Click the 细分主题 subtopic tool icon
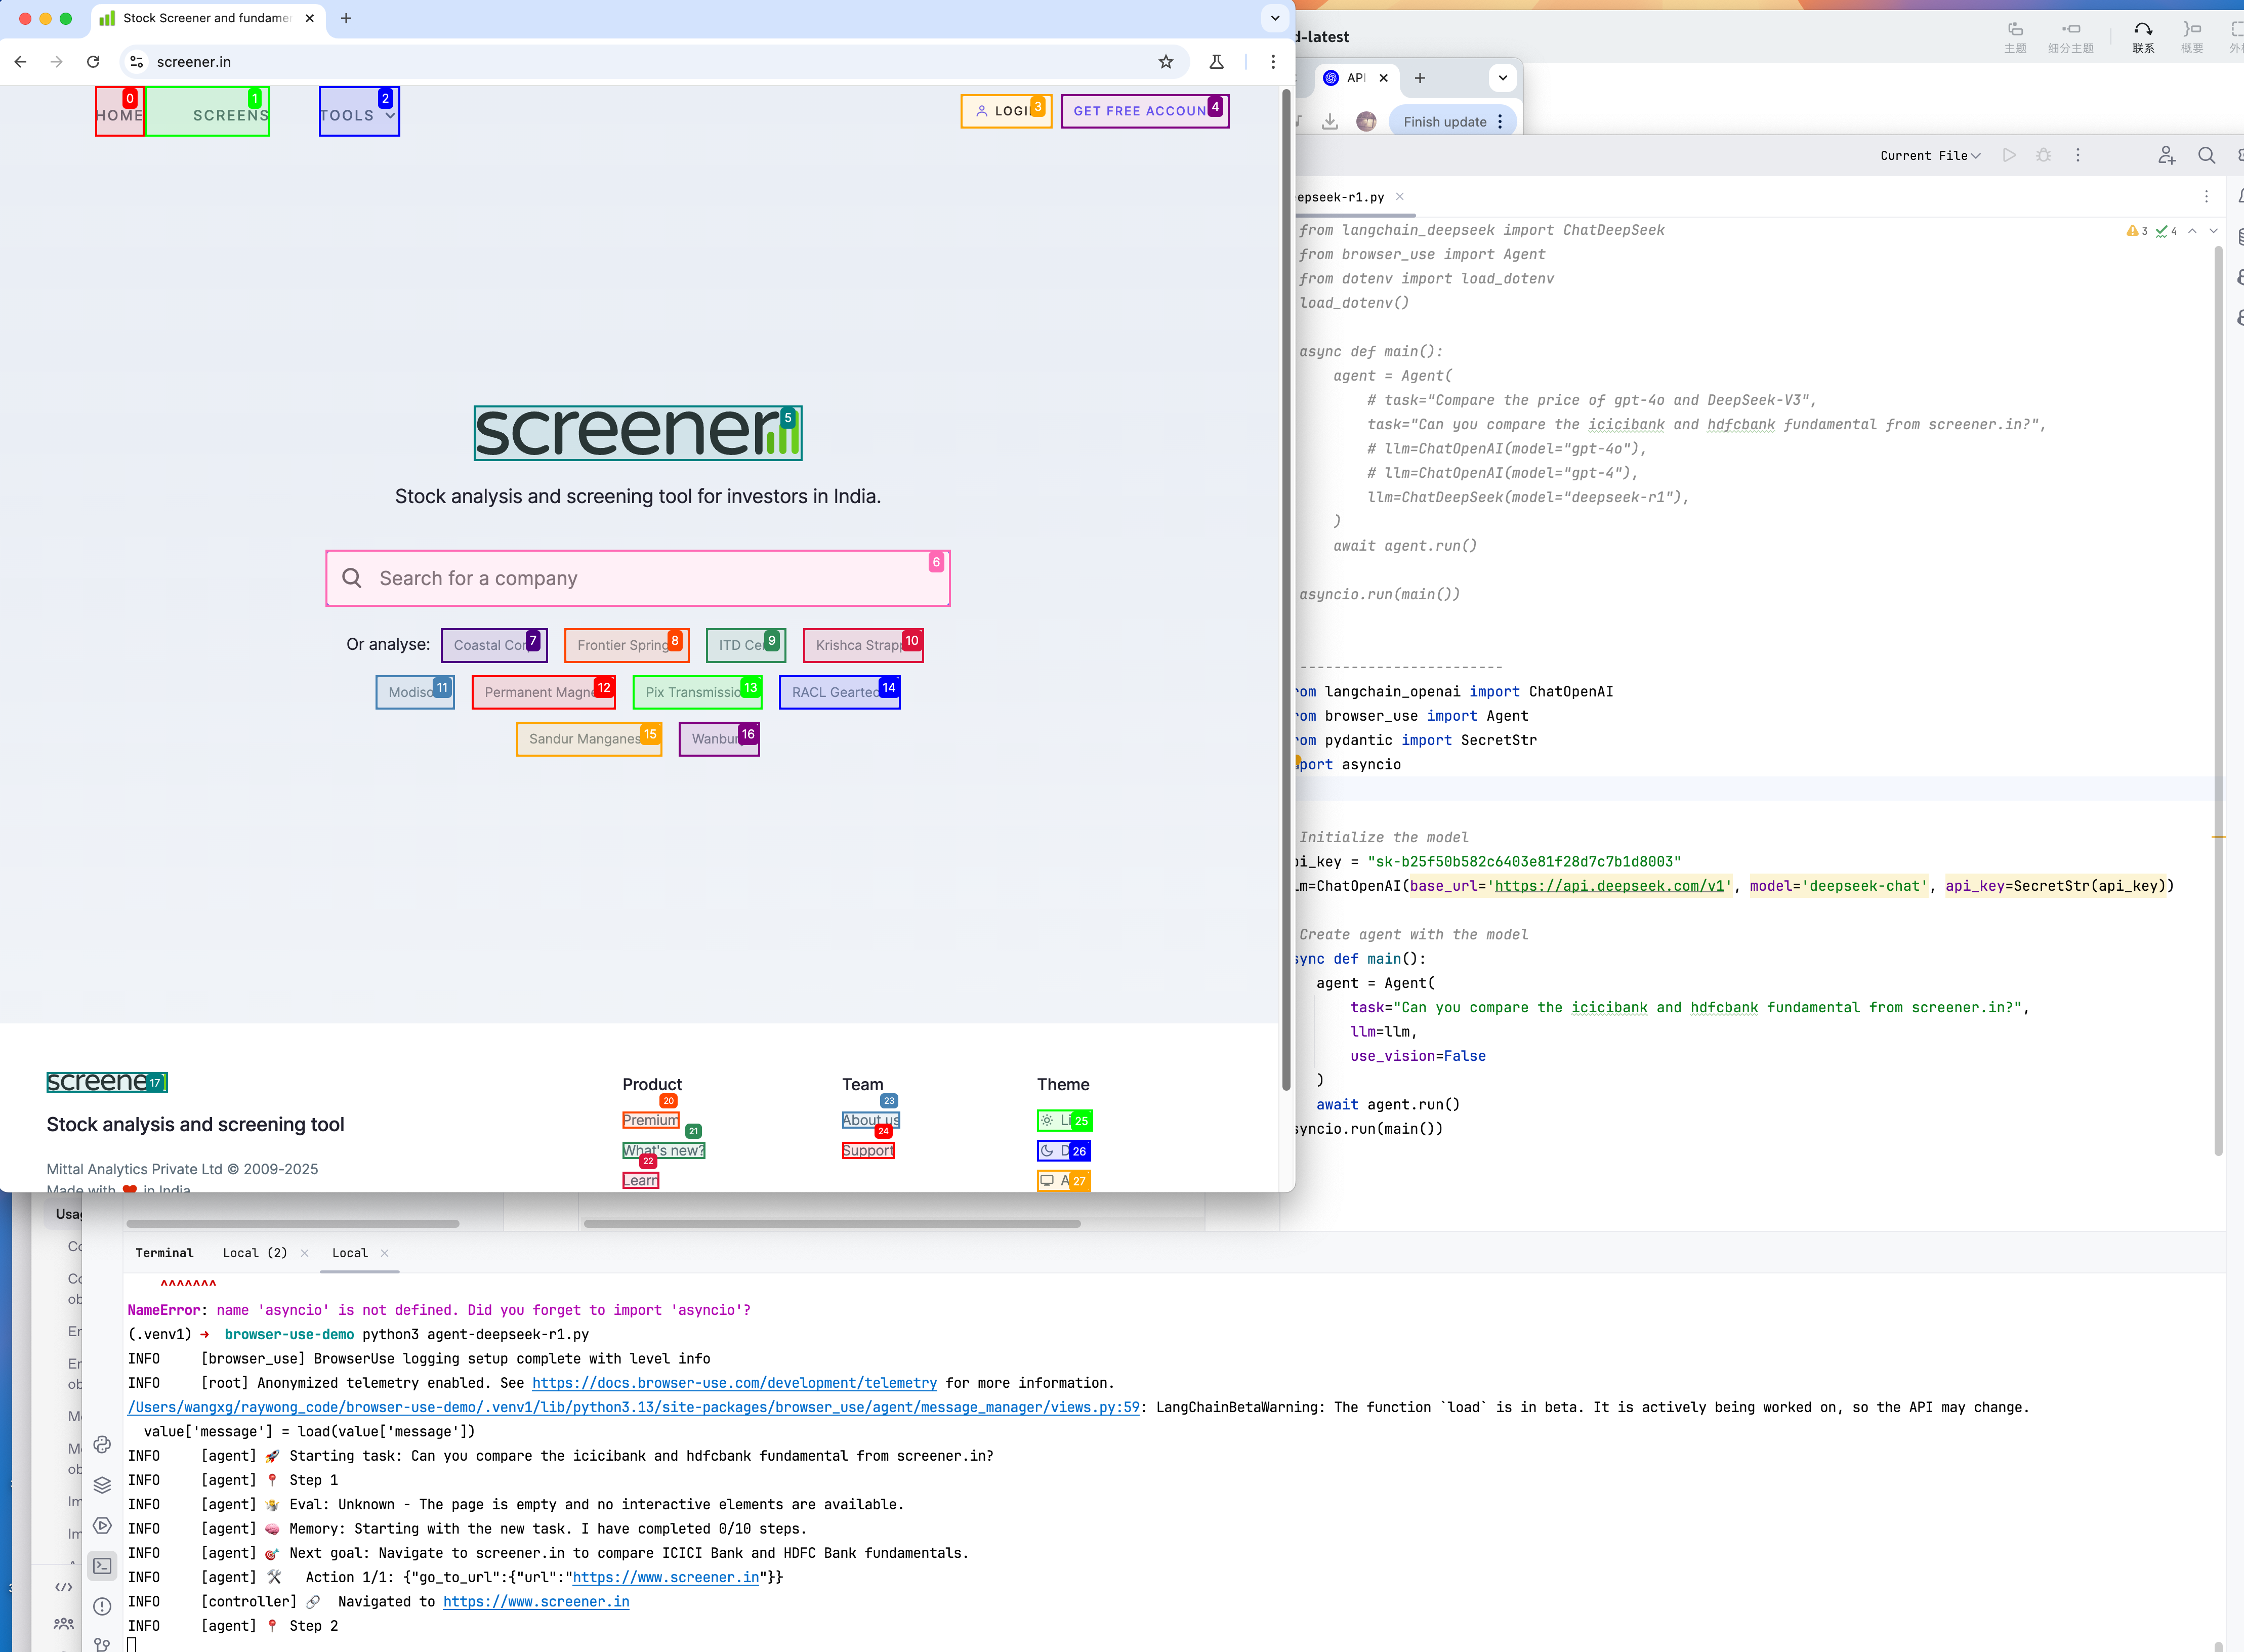The height and width of the screenshot is (1652, 2244). [2071, 37]
